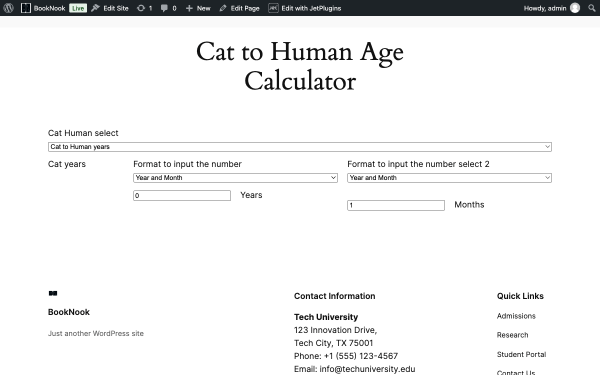Image resolution: width=600 pixels, height=375 pixels.
Task: Click the Live status badge
Action: click(x=78, y=8)
